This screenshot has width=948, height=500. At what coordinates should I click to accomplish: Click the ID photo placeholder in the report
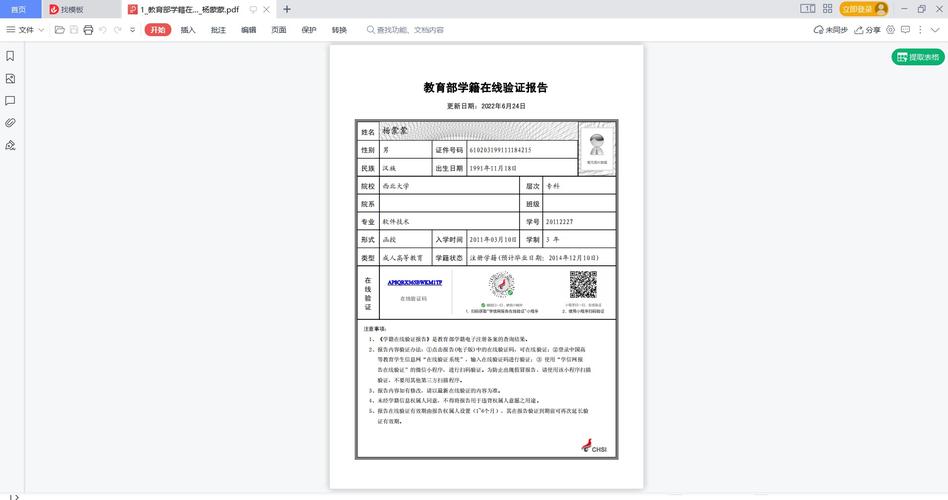coord(597,149)
